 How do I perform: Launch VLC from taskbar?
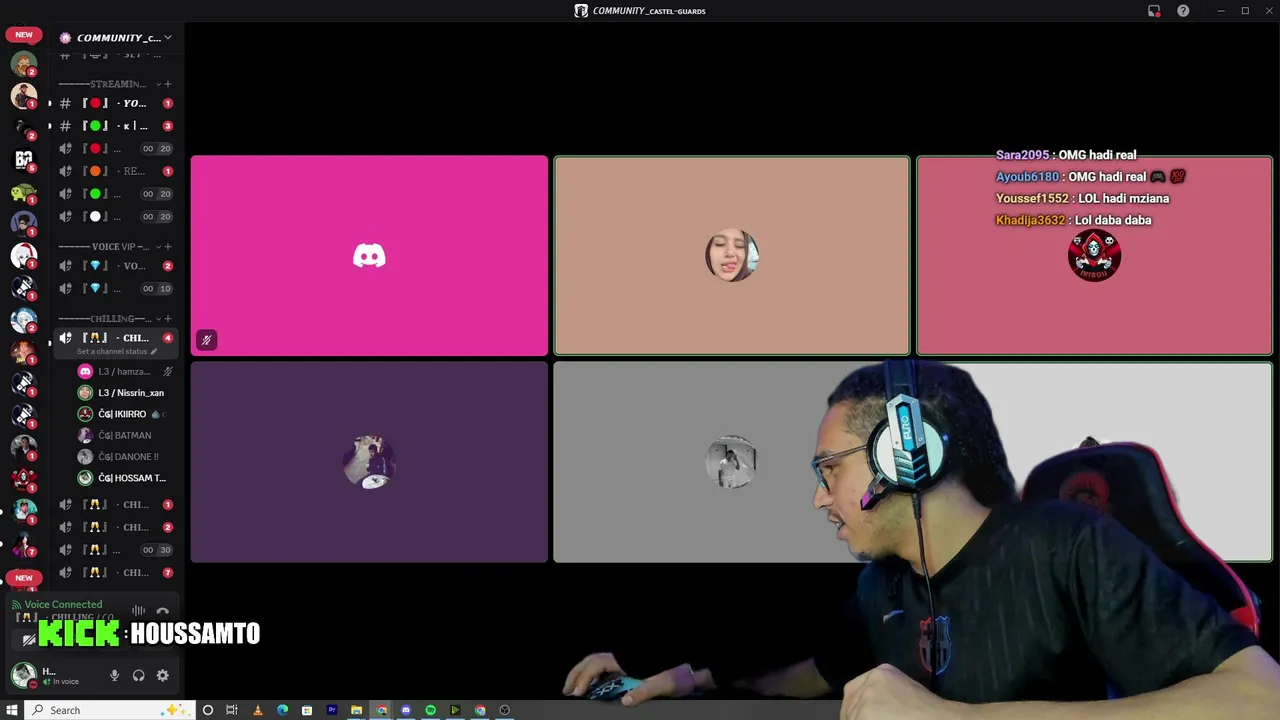coord(258,710)
